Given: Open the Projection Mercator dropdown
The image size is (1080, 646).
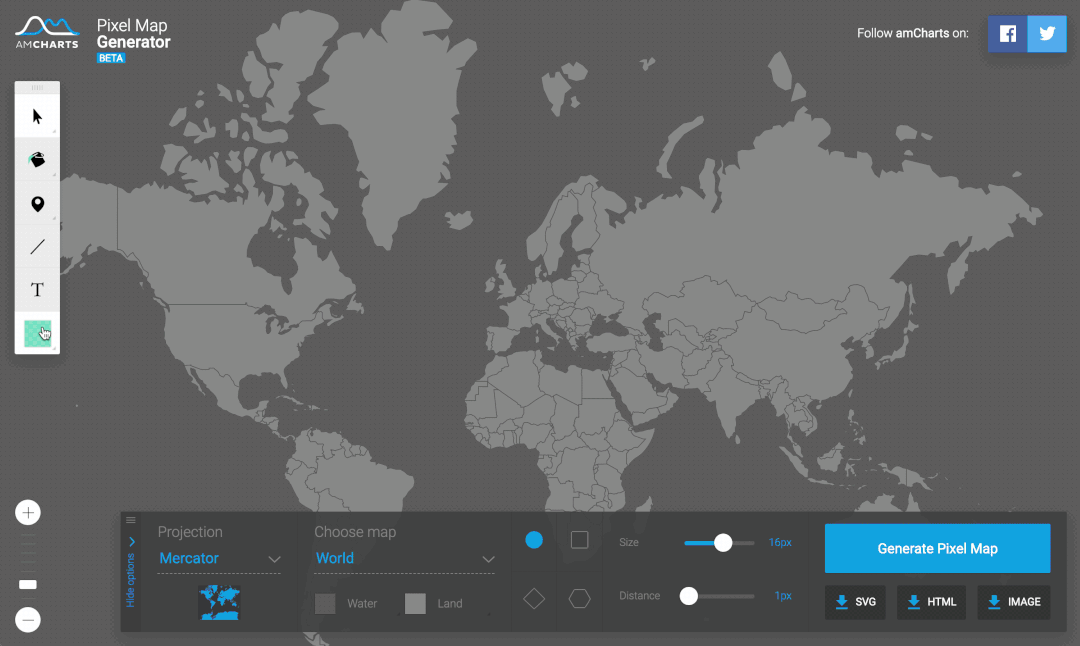Looking at the screenshot, I should tap(219, 559).
